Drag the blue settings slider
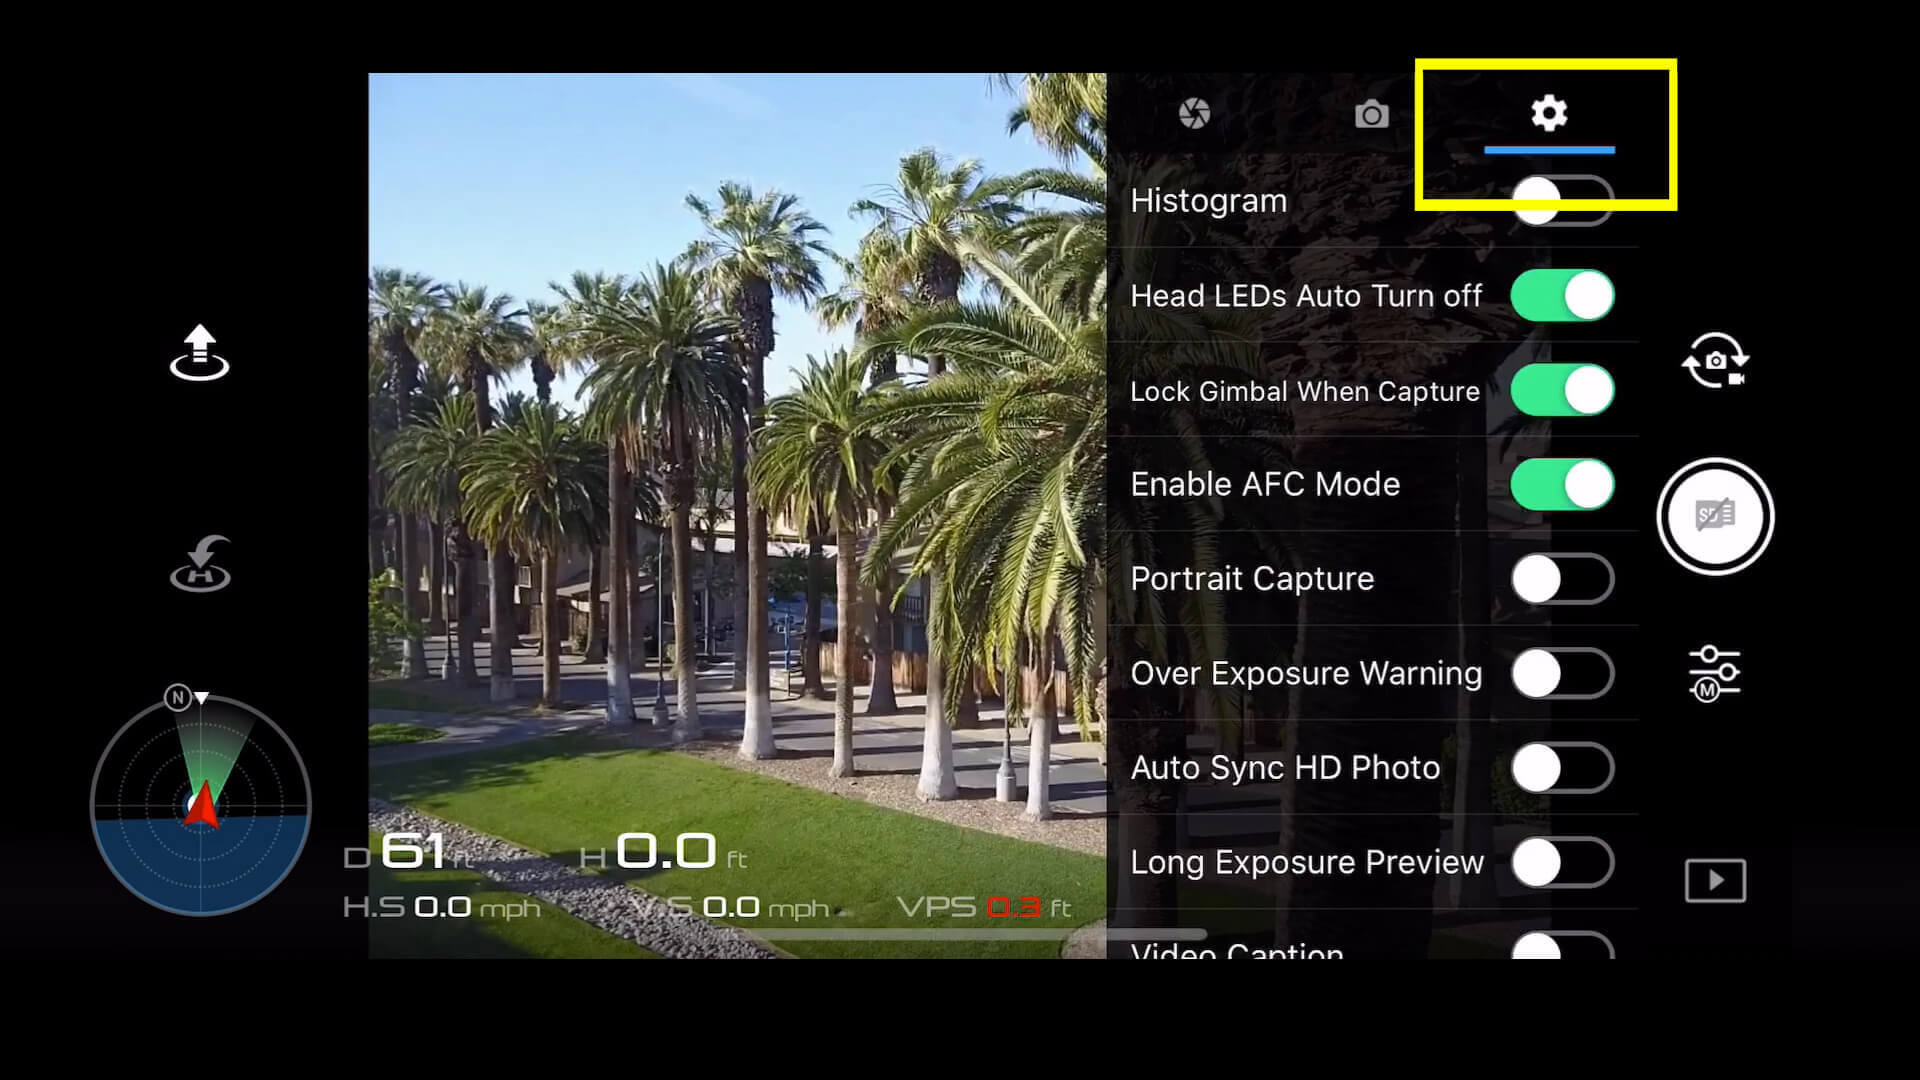 point(1549,150)
